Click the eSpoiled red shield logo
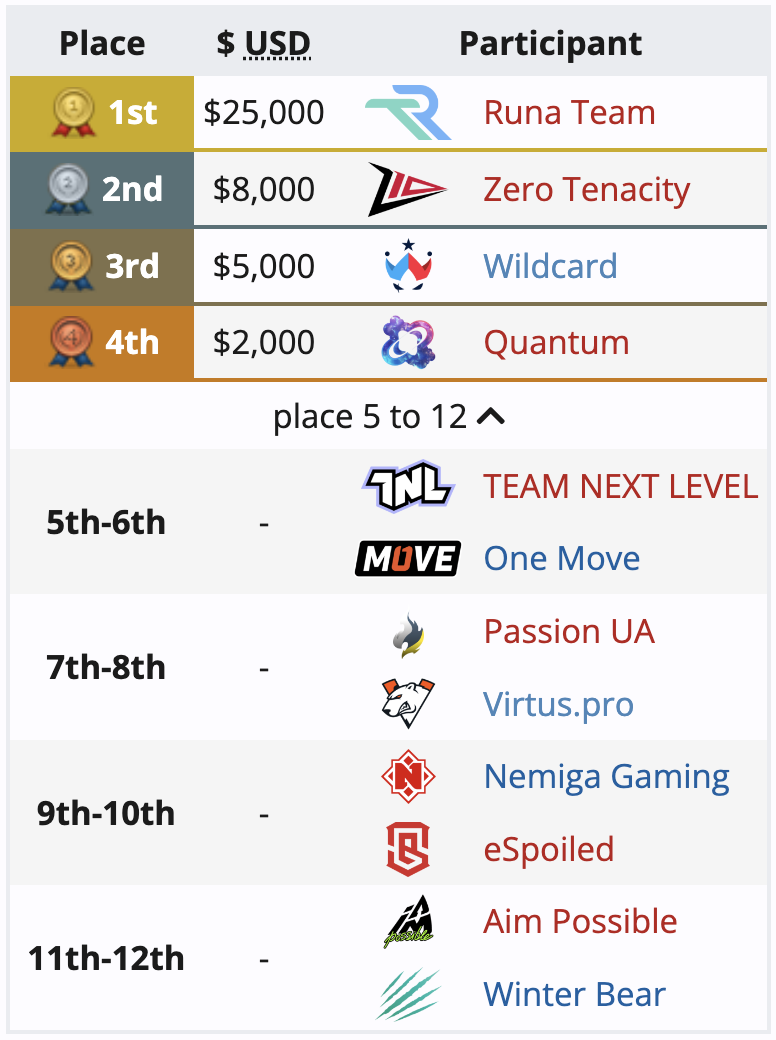776x1040 pixels. click(x=408, y=849)
